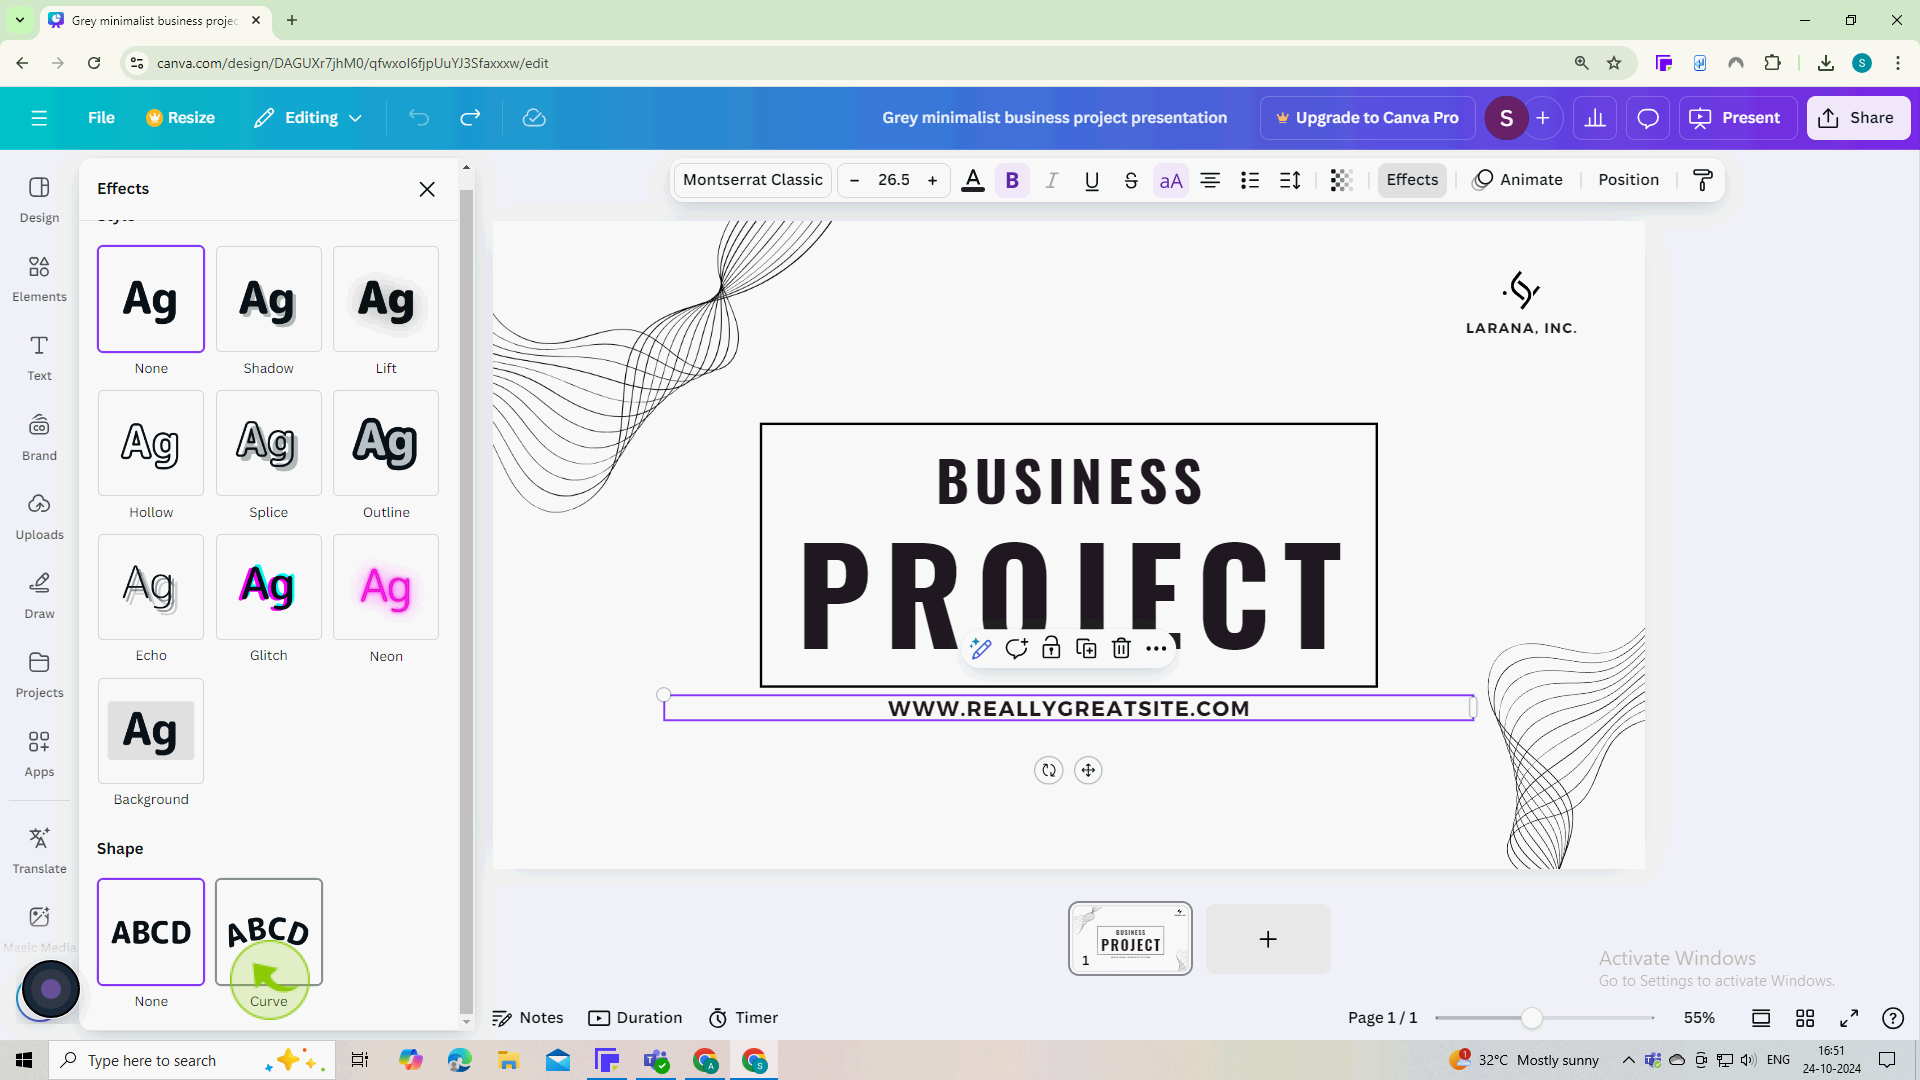Viewport: 1920px width, 1080px height.
Task: Click the Italic formatting icon
Action: point(1051,179)
